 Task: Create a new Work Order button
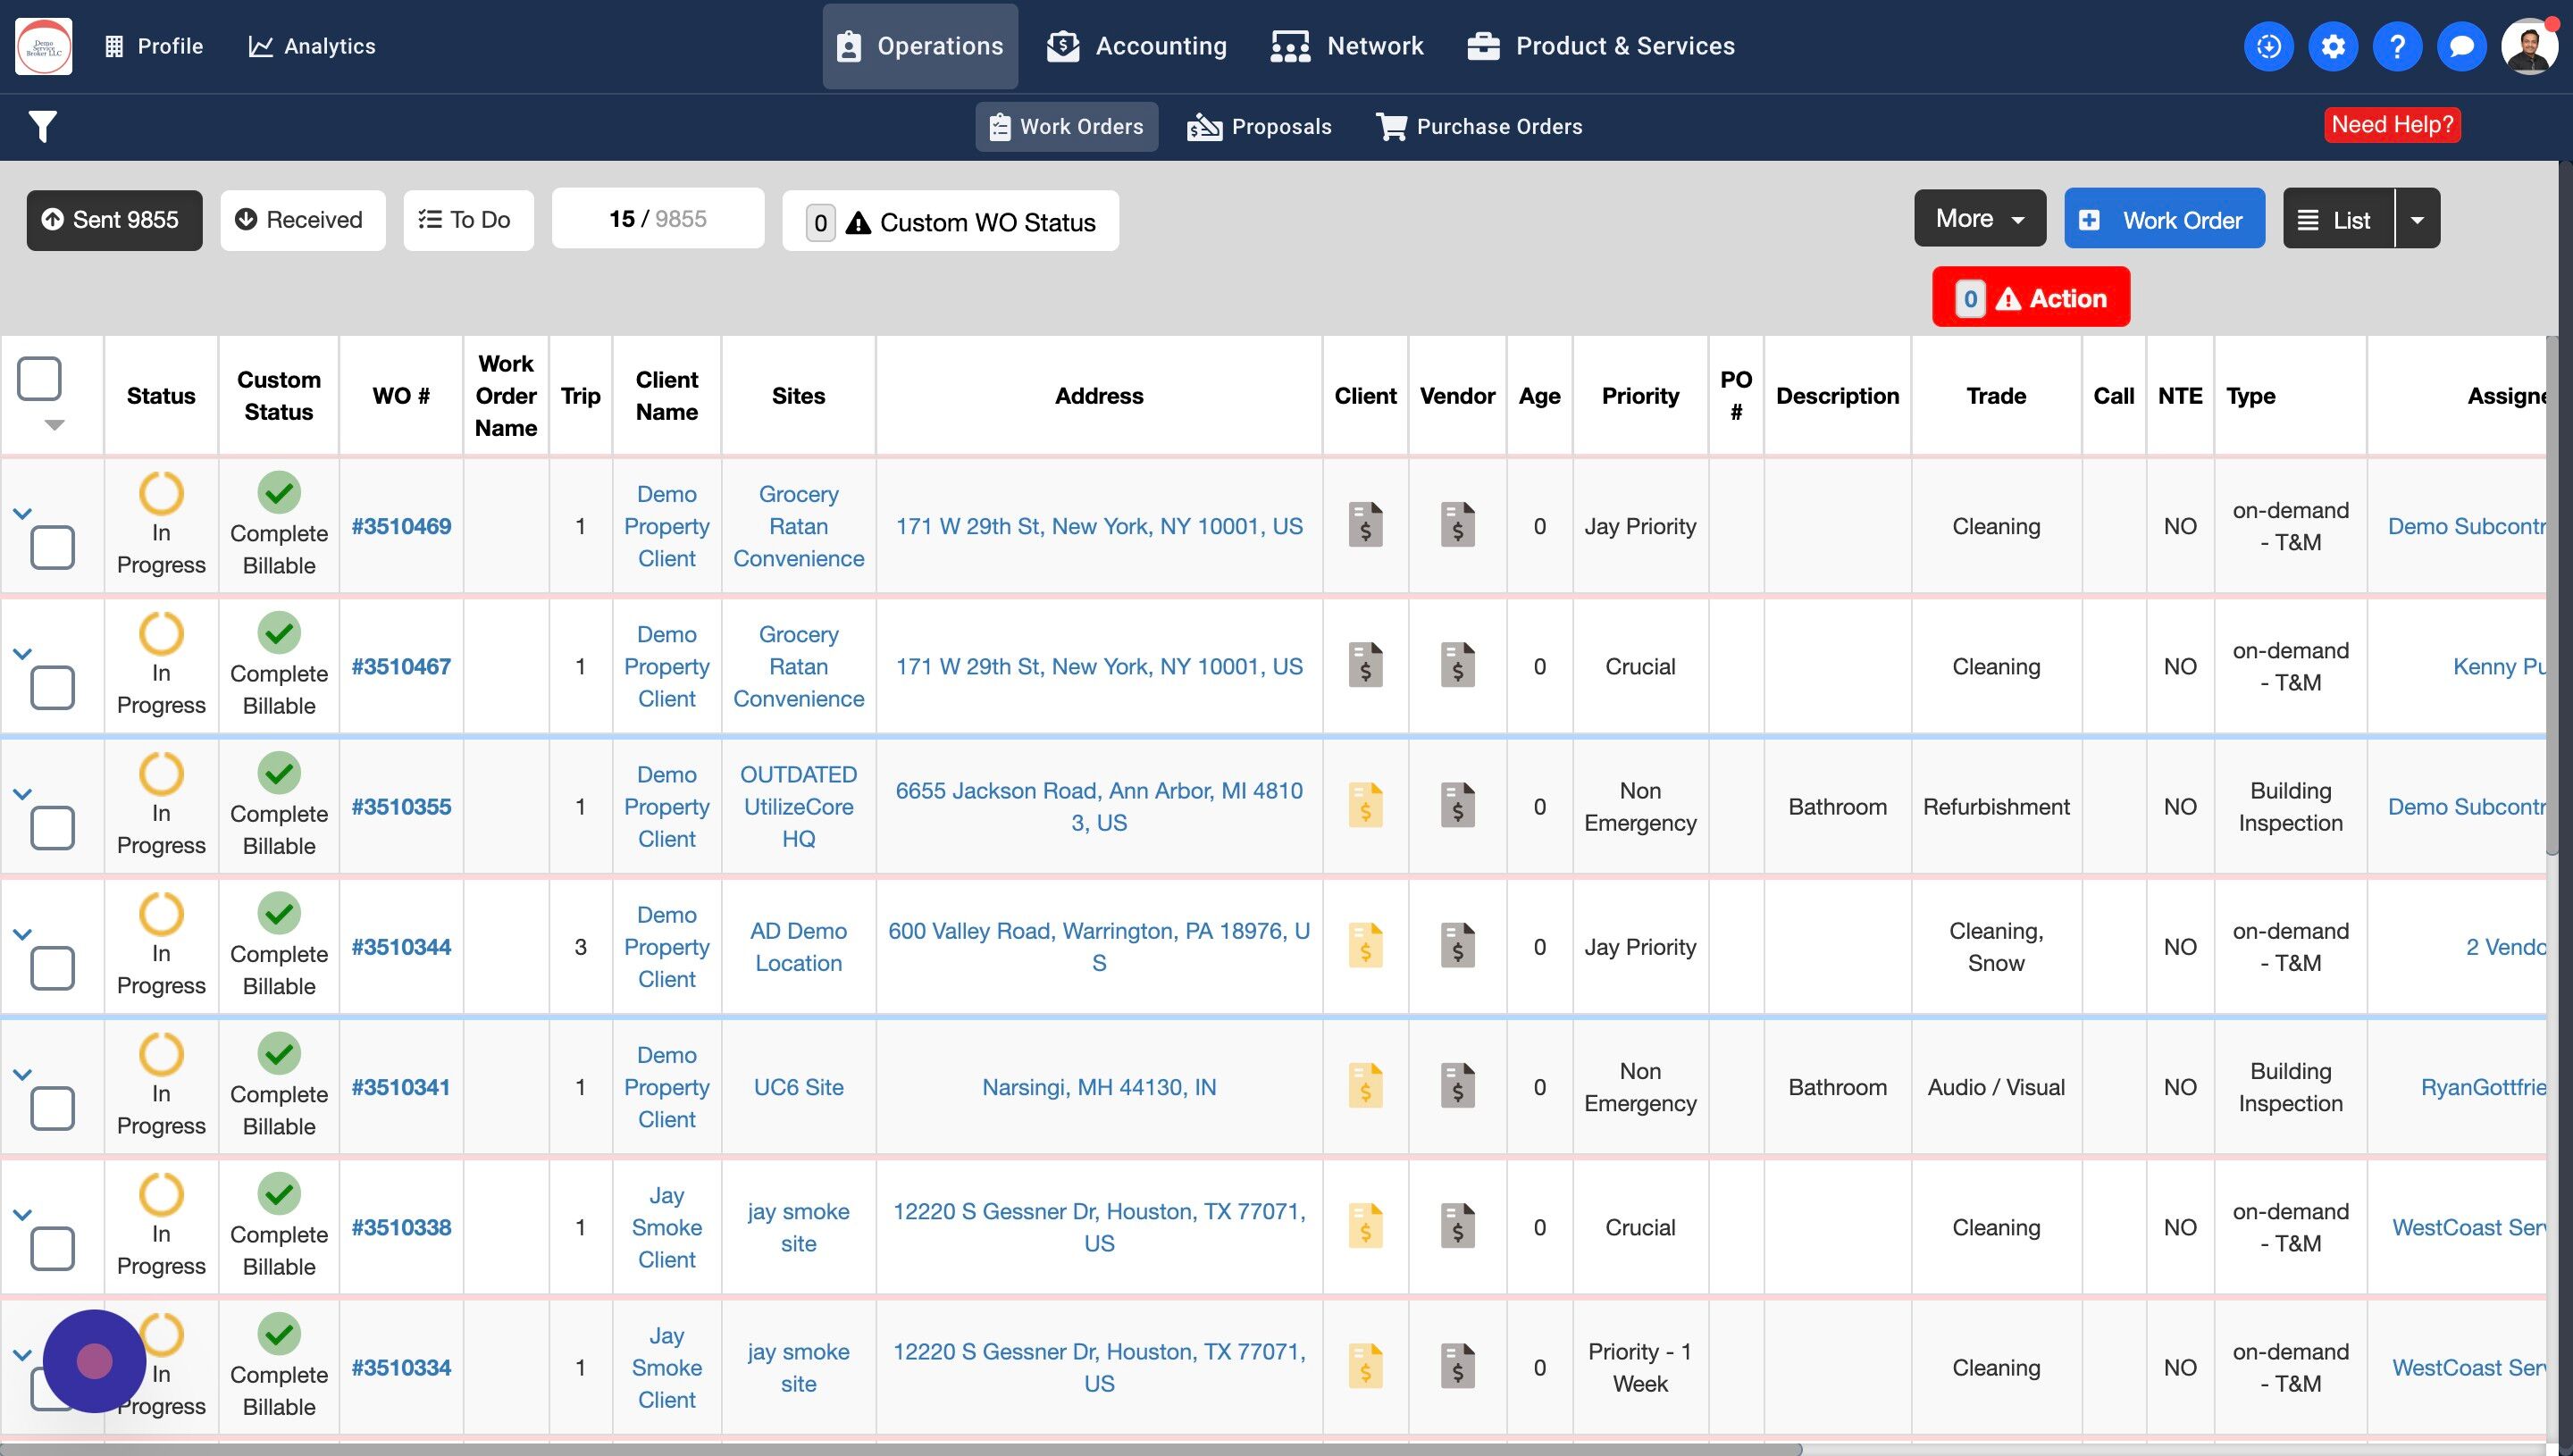tap(2163, 219)
